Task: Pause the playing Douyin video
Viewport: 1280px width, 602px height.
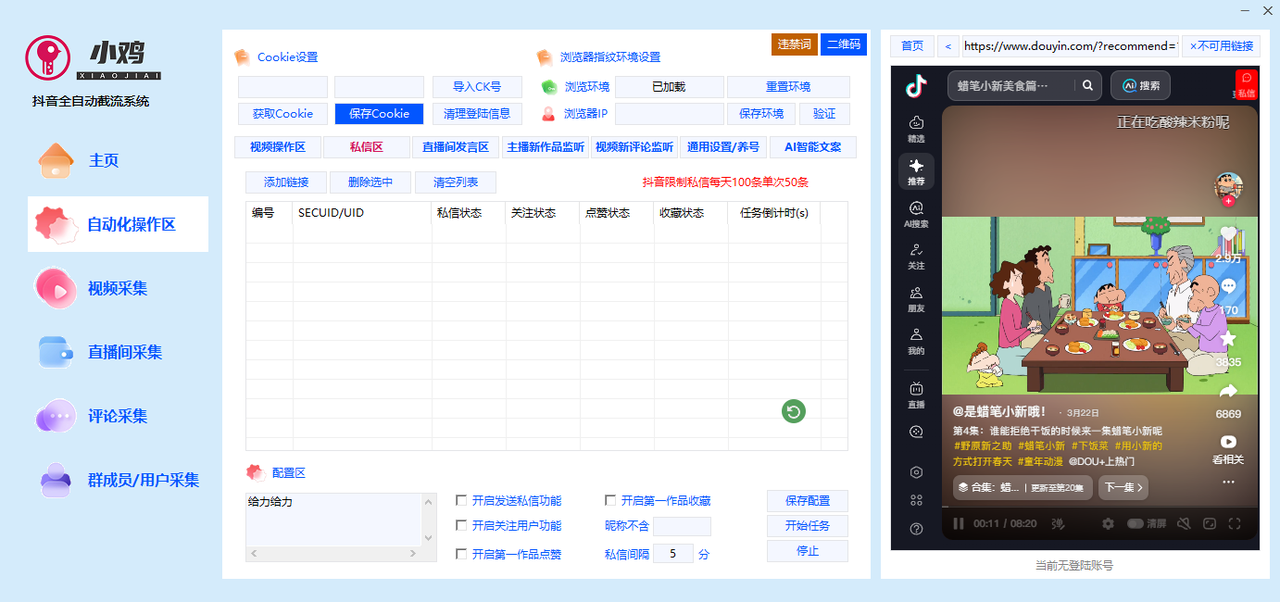Action: coord(958,524)
